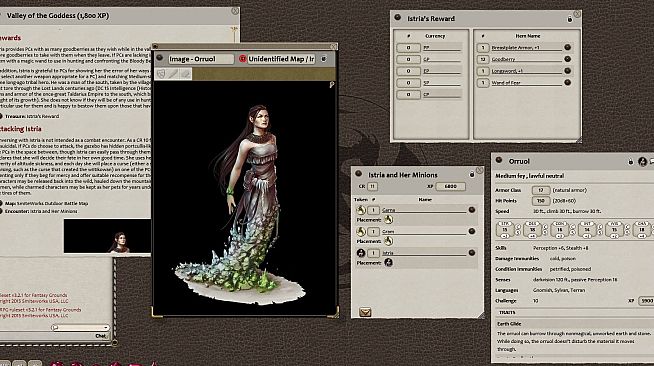Click the Orruol thumbnail in story window
Screen dimensions: 654x366
[107, 236]
